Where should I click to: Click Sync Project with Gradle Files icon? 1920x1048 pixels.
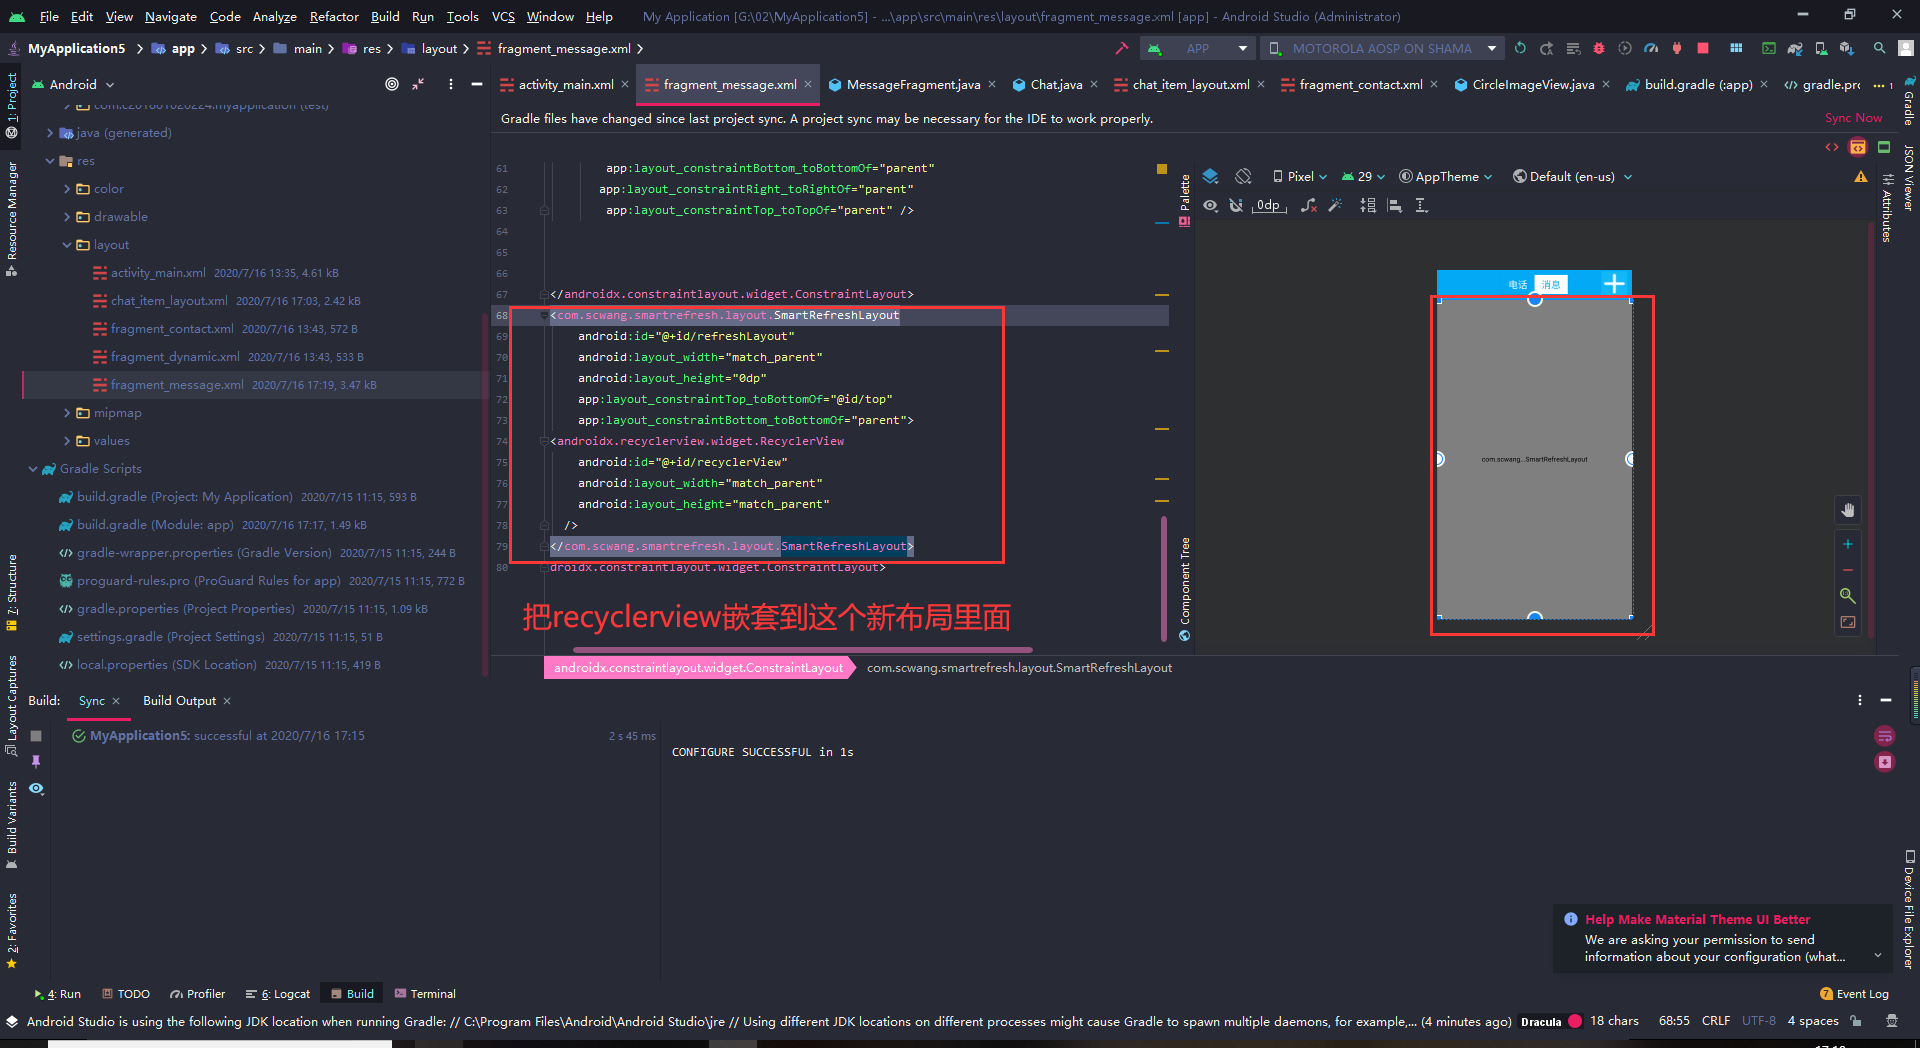click(x=1795, y=48)
